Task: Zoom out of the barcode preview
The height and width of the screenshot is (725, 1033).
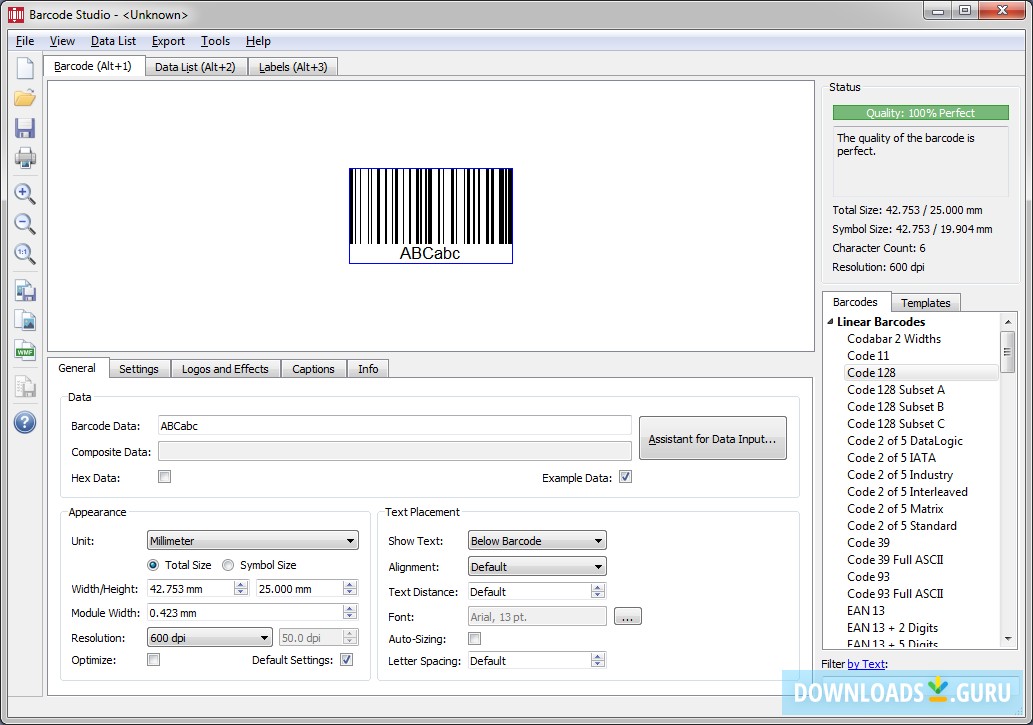Action: tap(24, 224)
